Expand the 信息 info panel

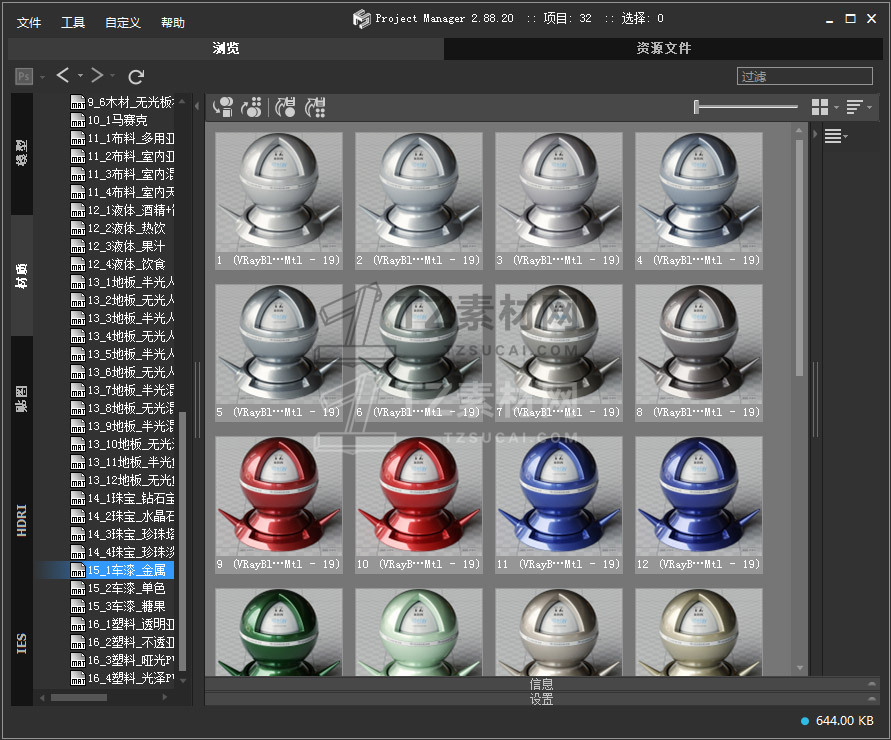[x=540, y=684]
